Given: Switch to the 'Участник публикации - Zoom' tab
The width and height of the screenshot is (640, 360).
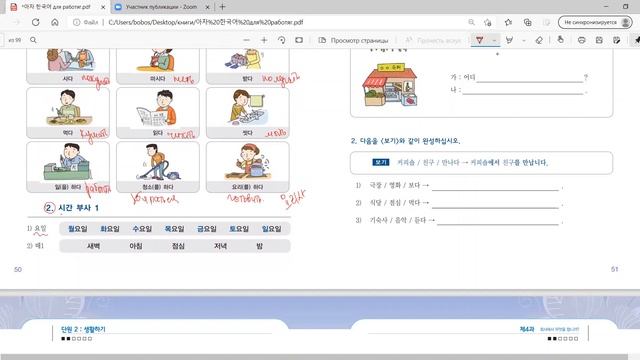Looking at the screenshot, I should click(x=161, y=7).
